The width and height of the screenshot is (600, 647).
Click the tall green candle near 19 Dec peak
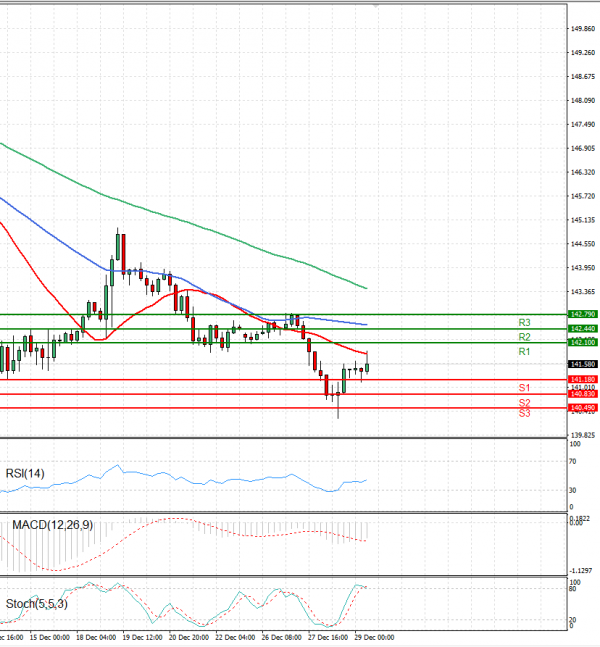point(118,247)
